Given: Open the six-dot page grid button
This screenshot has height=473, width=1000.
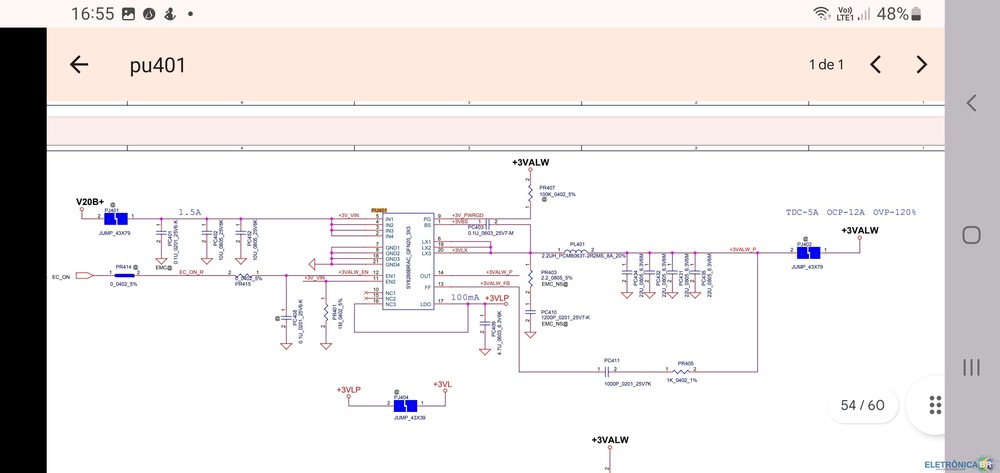Looking at the screenshot, I should [935, 405].
